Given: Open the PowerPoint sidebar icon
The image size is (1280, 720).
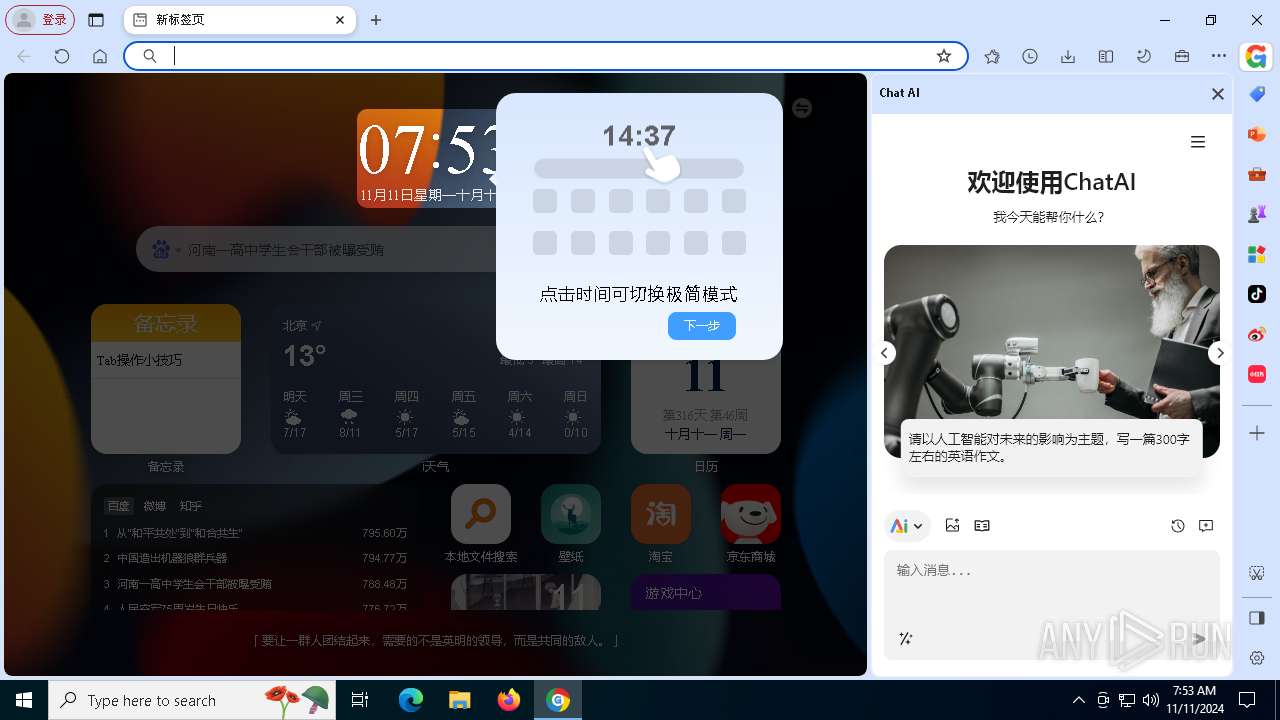Looking at the screenshot, I should point(1257,134).
